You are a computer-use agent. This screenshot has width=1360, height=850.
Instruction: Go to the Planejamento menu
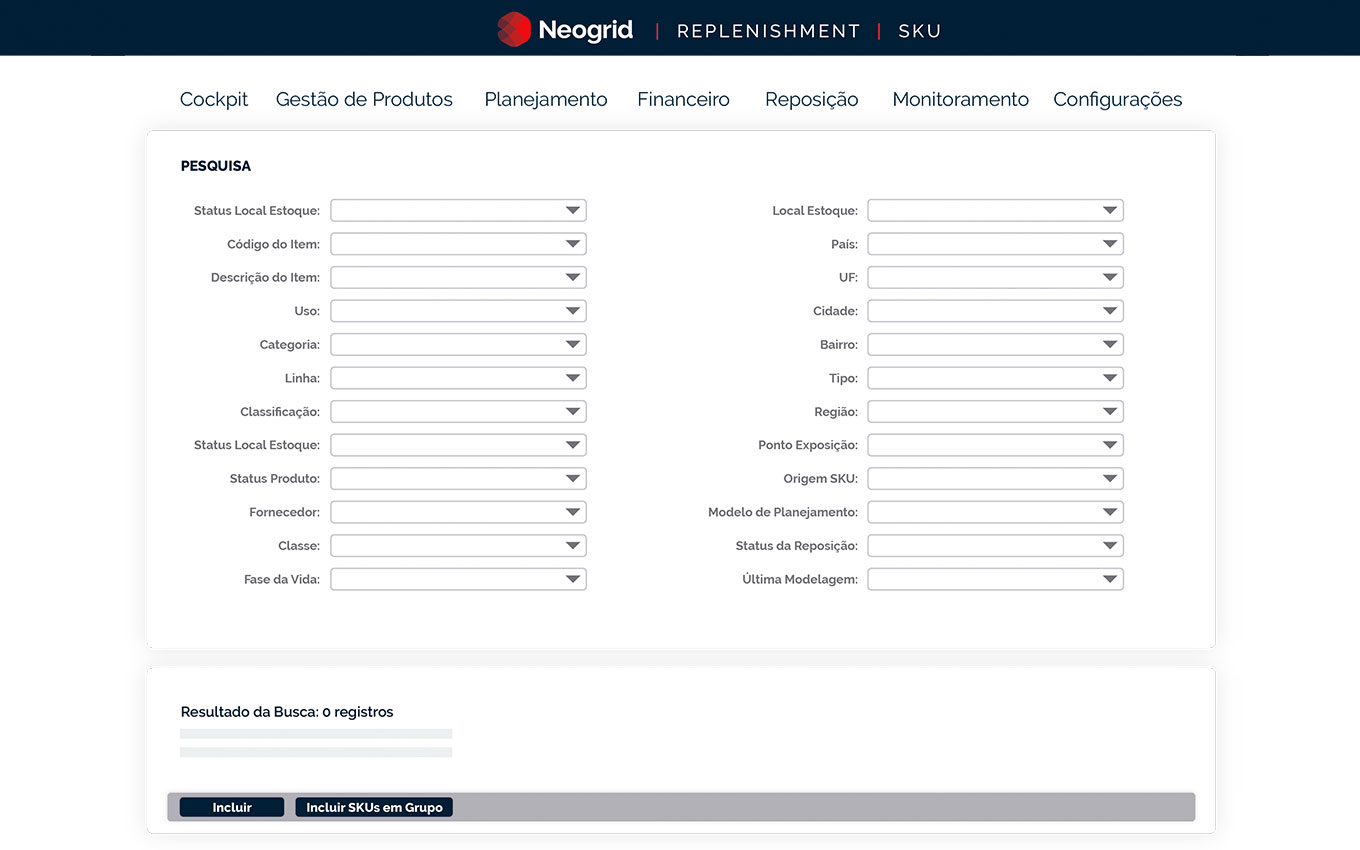pyautogui.click(x=546, y=99)
